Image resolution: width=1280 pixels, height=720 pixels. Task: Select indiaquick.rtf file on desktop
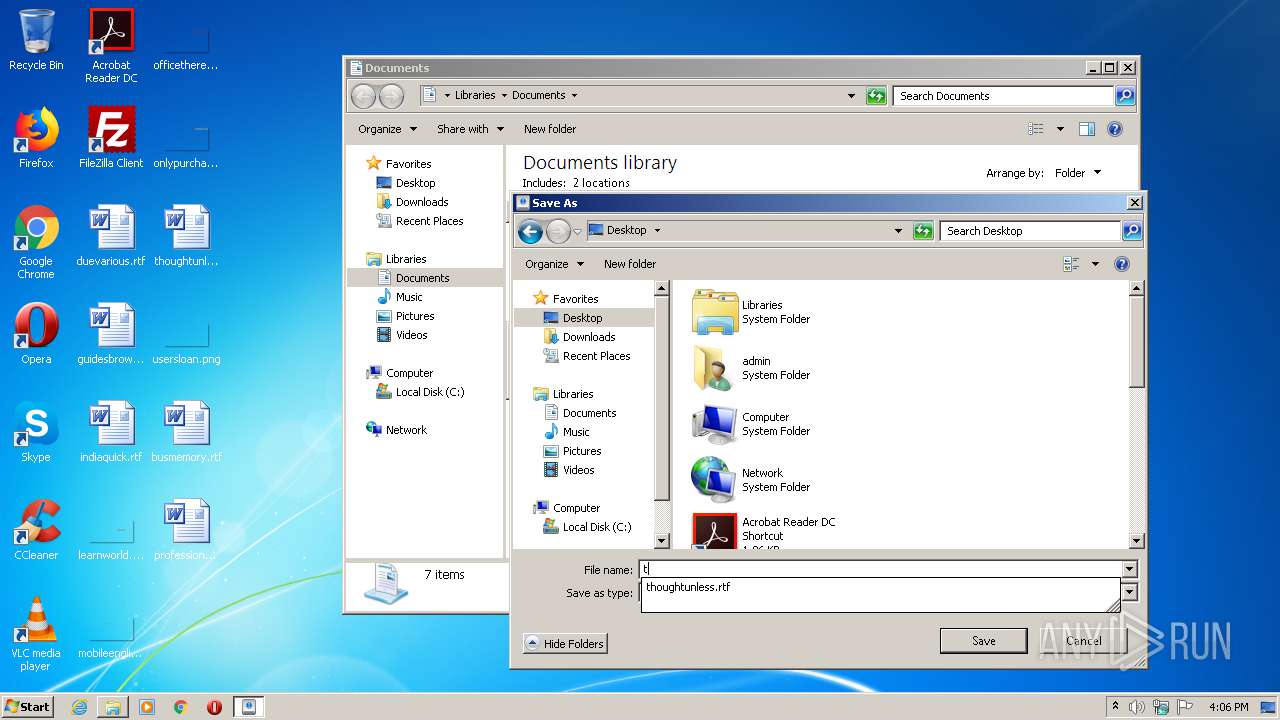click(x=111, y=432)
